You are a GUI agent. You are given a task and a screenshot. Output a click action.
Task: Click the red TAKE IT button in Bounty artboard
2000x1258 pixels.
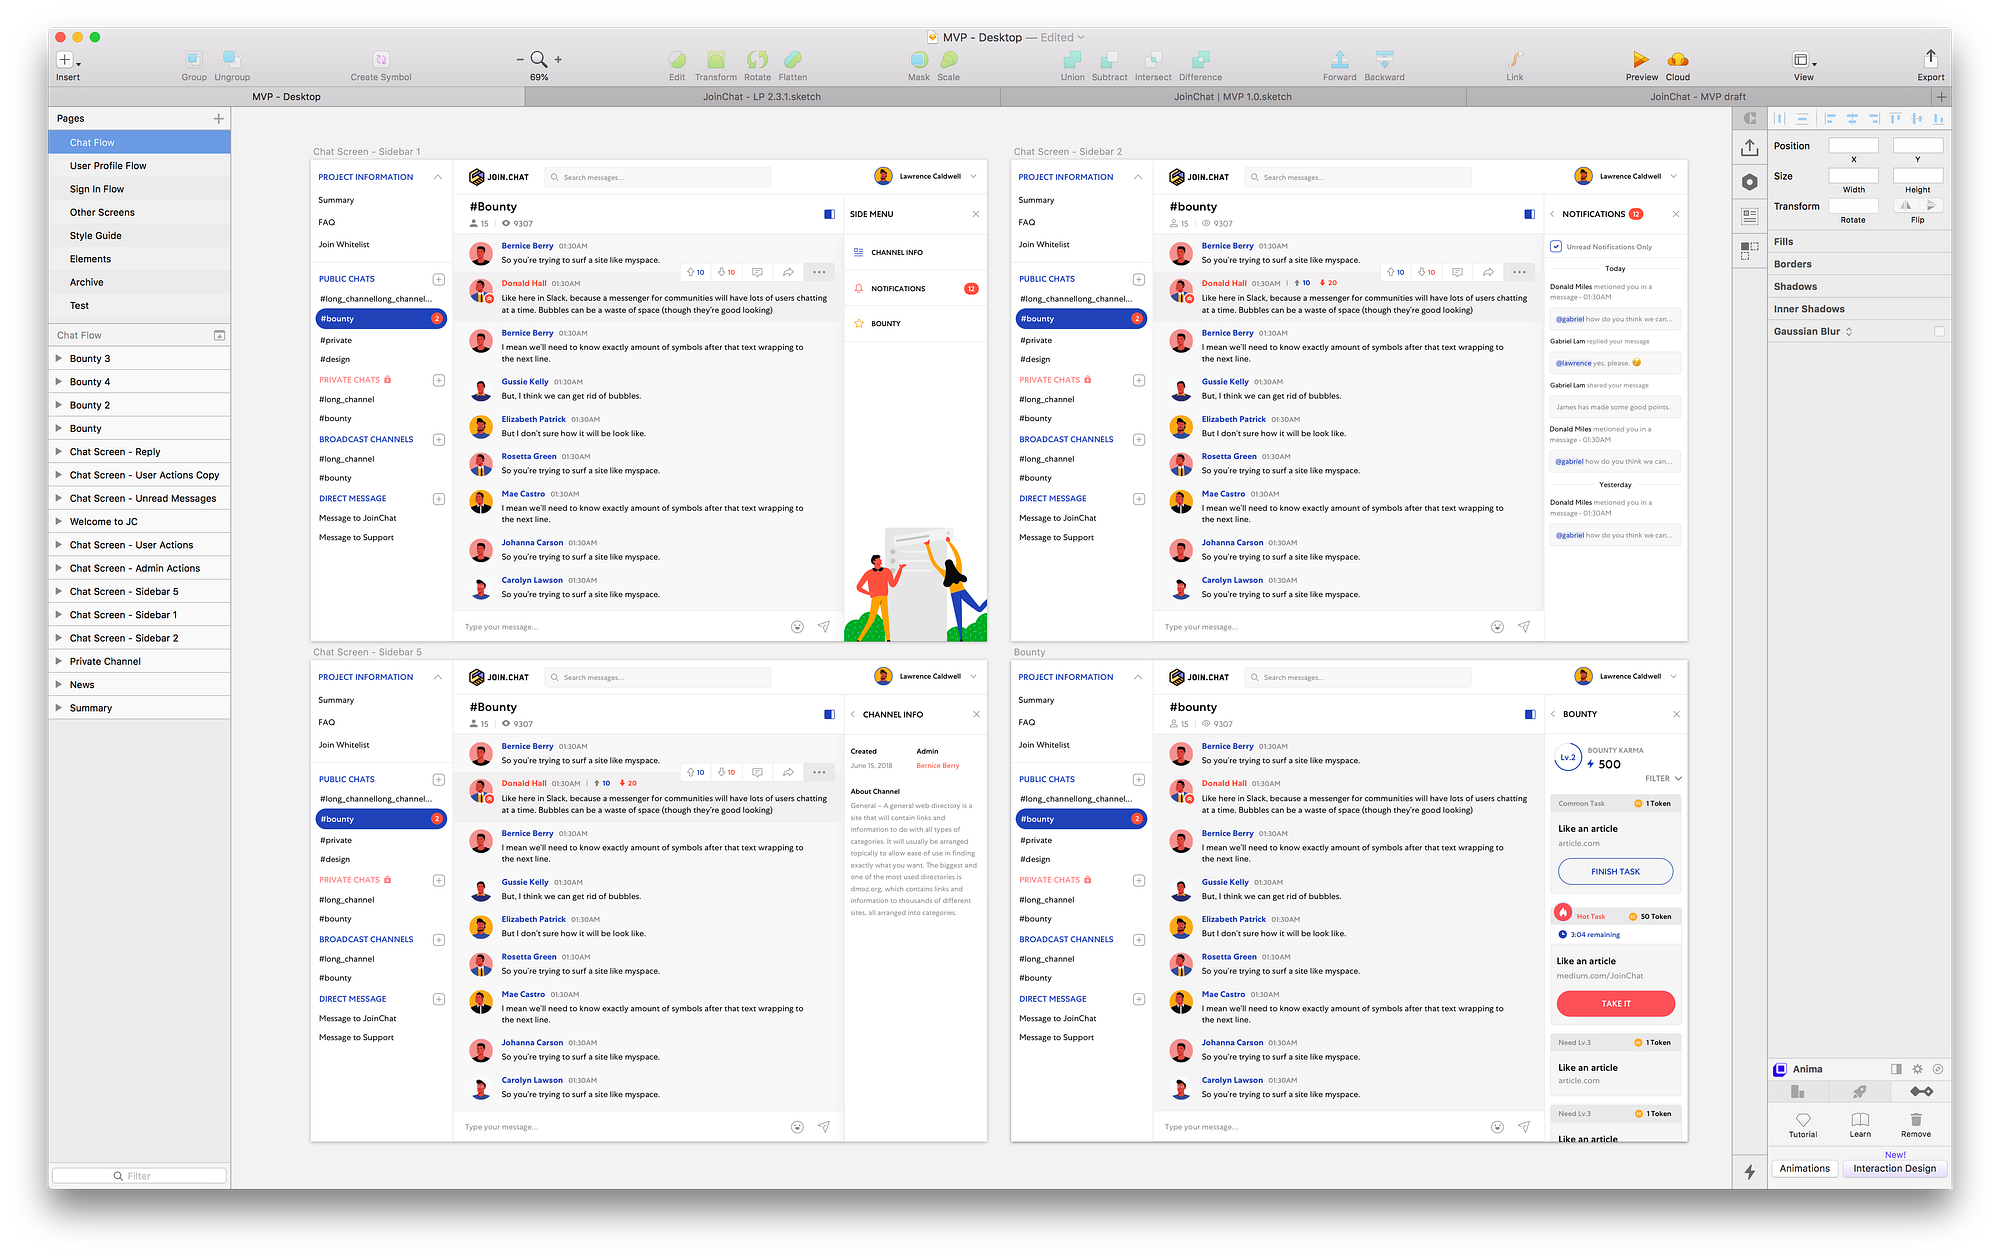click(x=1615, y=1004)
